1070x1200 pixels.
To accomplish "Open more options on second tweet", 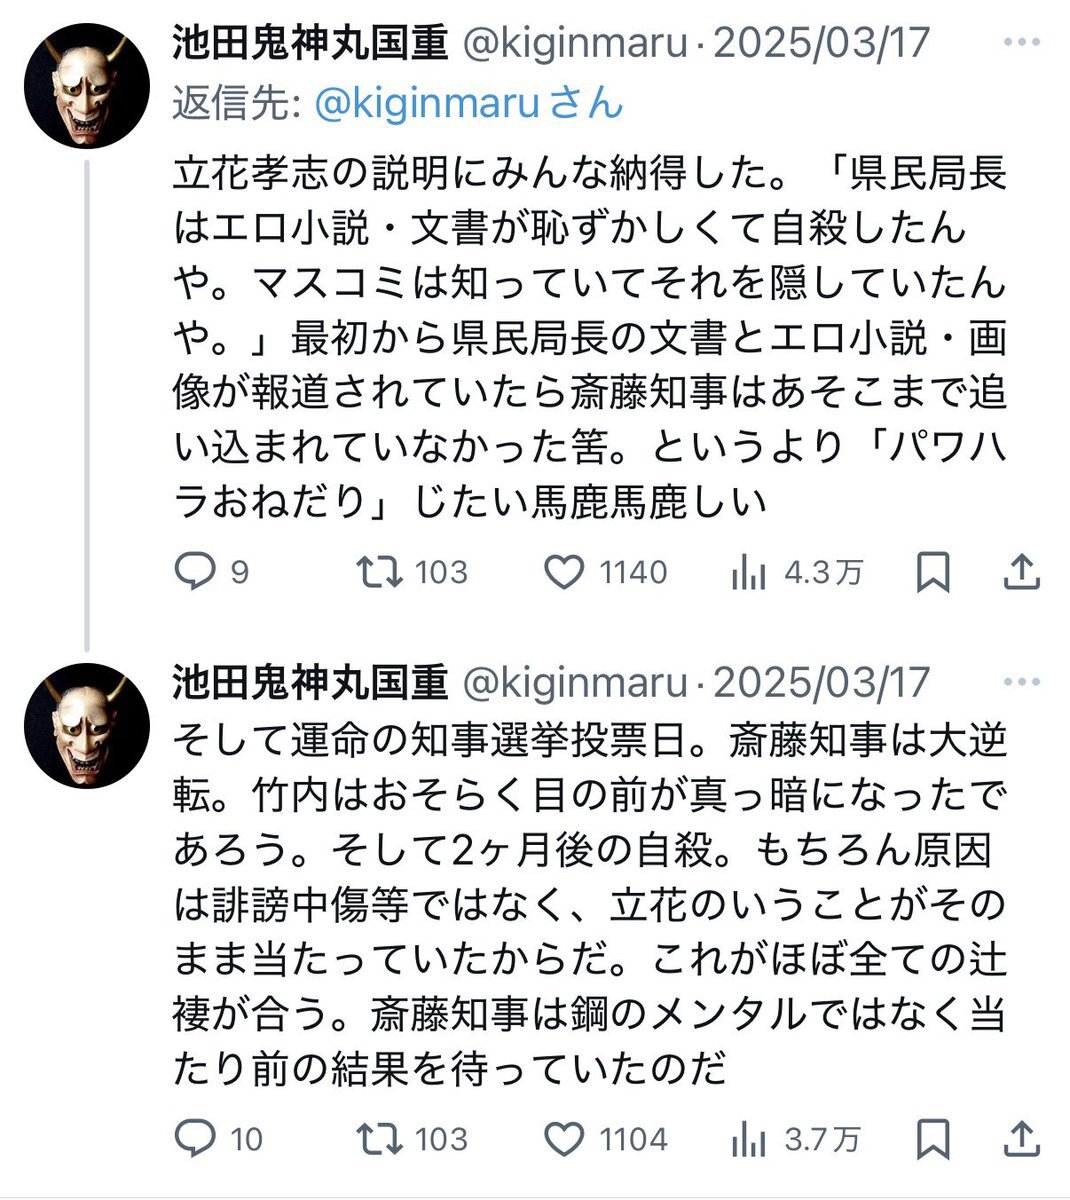I will [x=1021, y=683].
